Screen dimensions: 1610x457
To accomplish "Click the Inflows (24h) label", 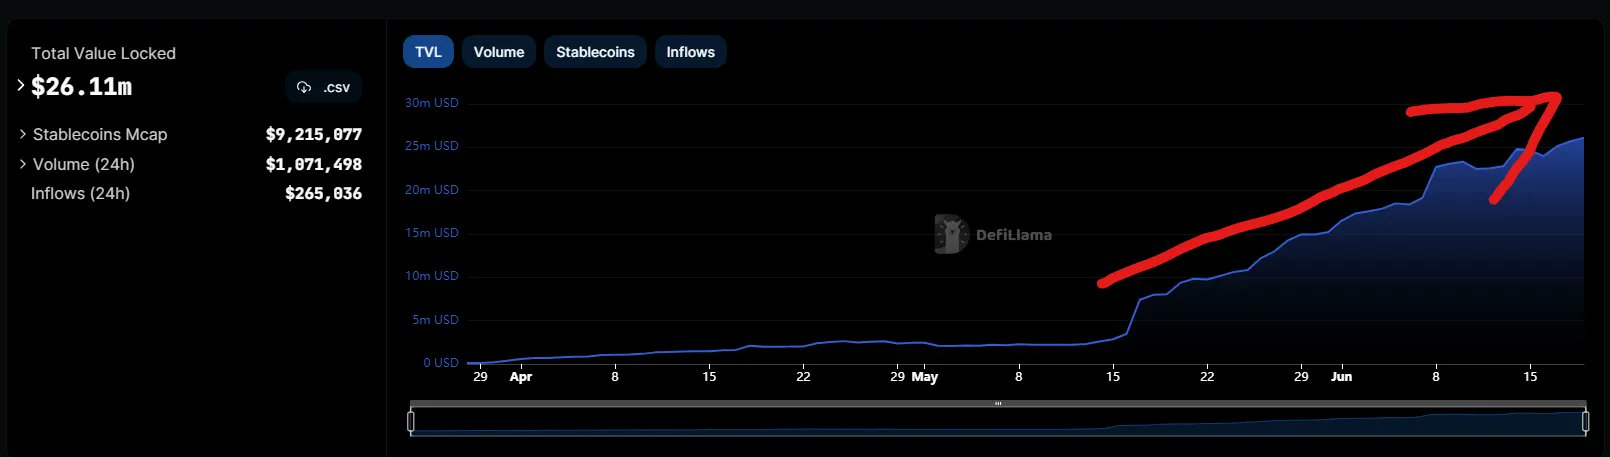I will pos(80,193).
